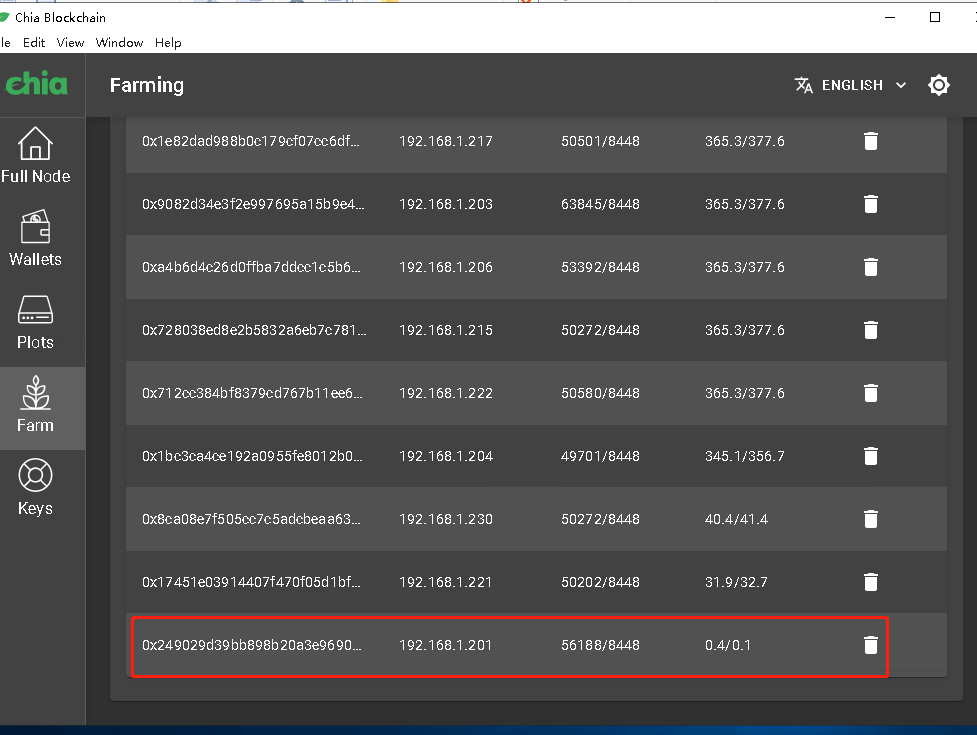
Task: Delete connection 192.168.1.230
Action: 871,519
